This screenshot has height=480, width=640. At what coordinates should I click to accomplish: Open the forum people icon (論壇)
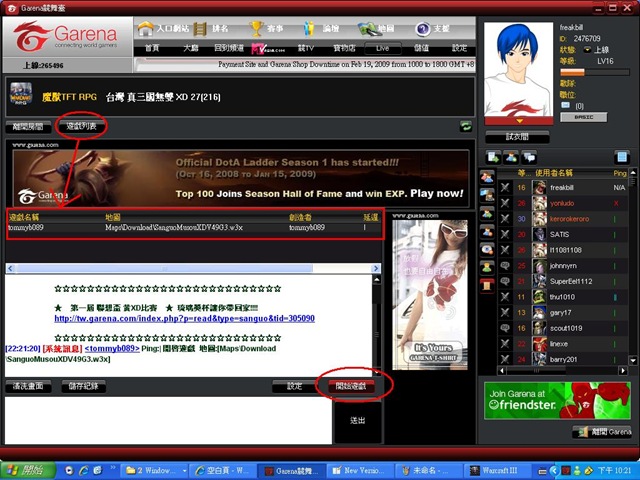309,29
